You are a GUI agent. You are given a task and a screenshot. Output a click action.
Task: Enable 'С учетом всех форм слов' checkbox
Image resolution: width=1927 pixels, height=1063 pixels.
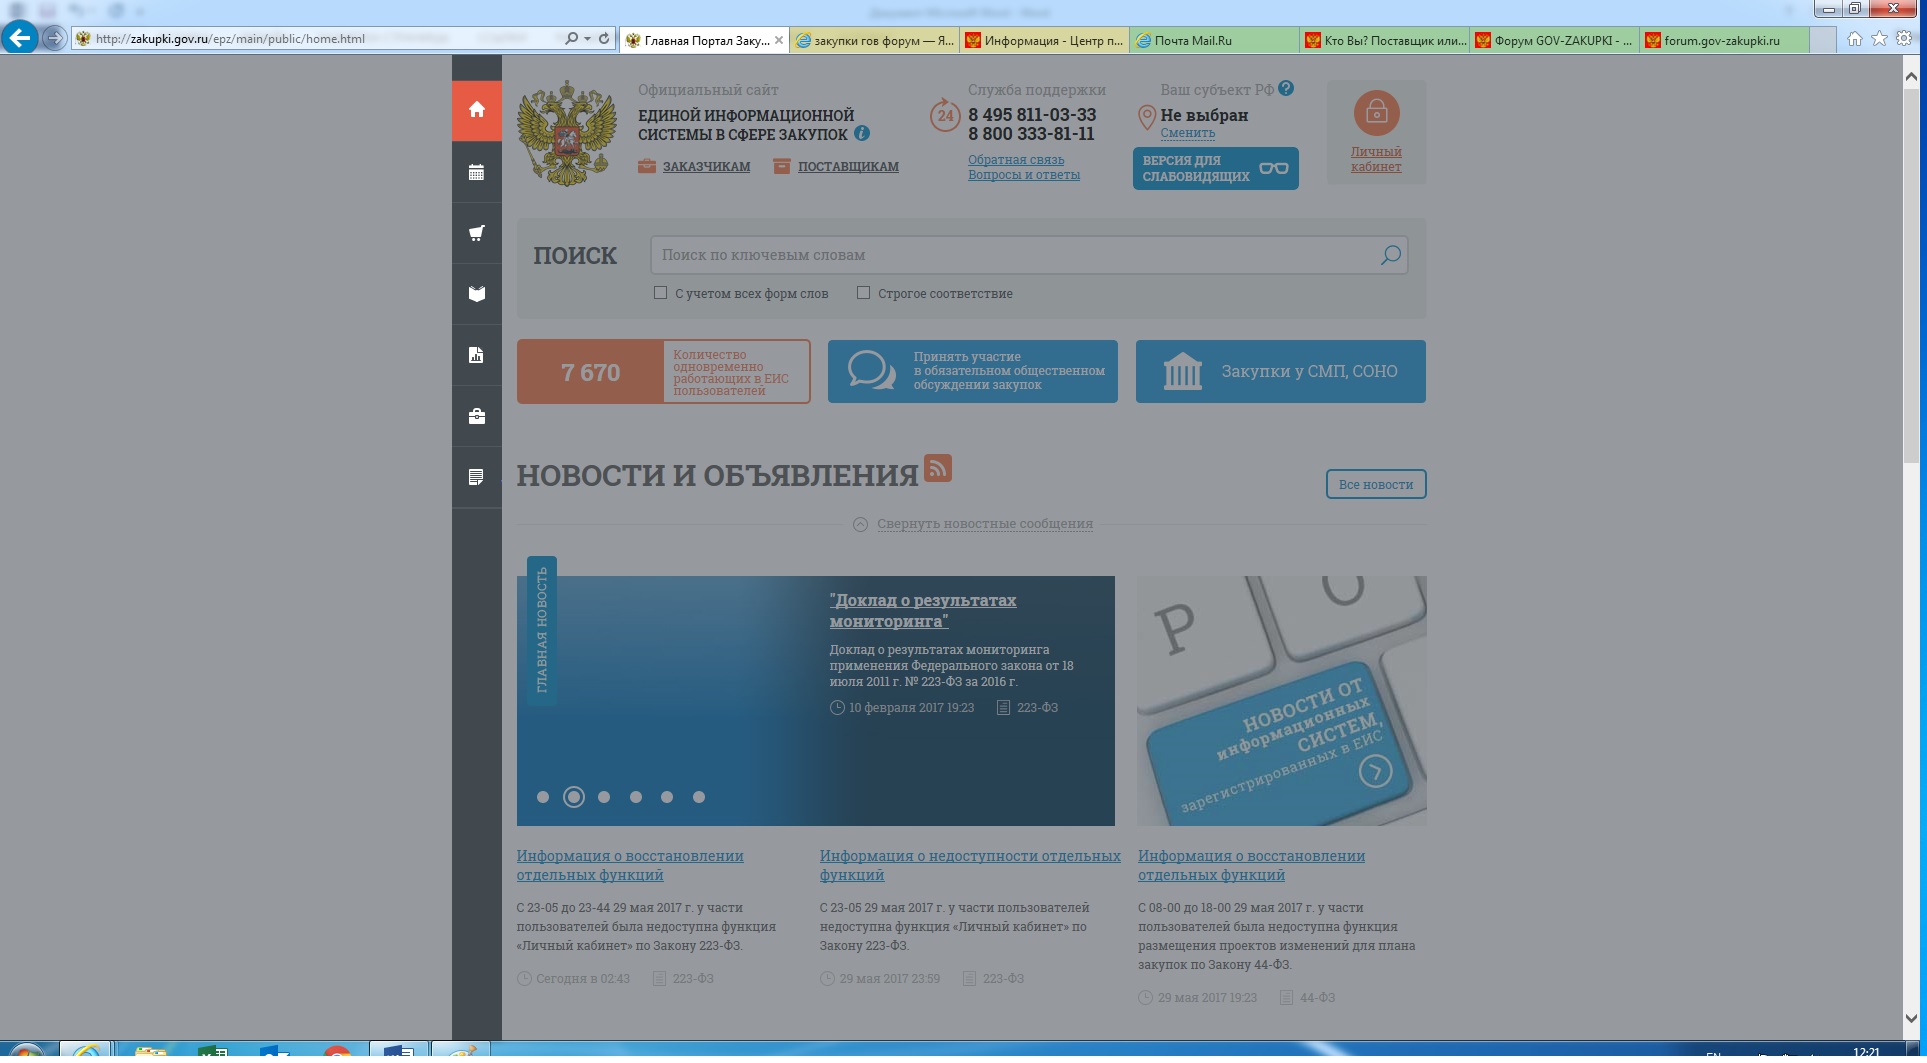click(660, 293)
